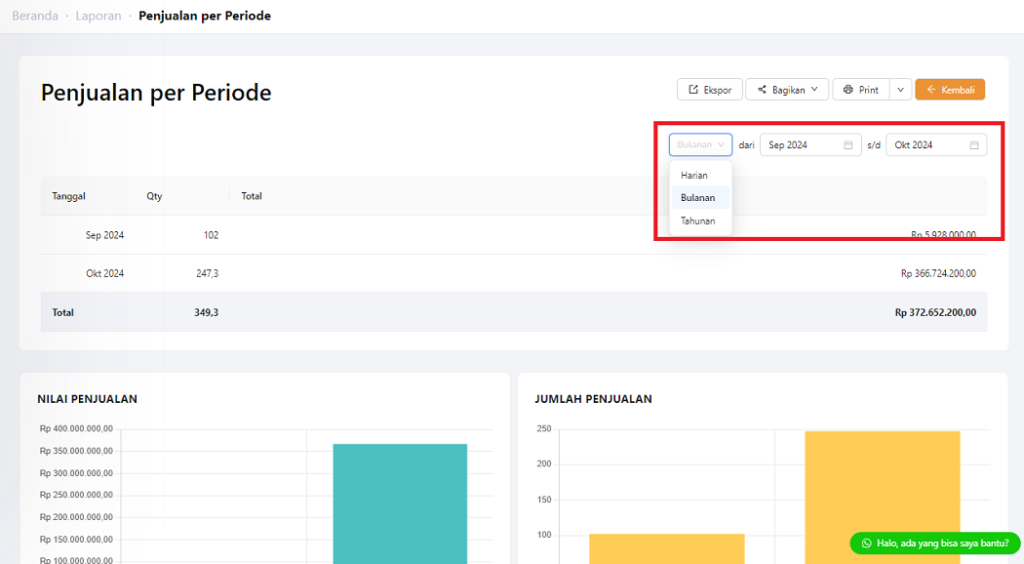This screenshot has width=1024, height=564.
Task: Click the NILAI PENJUALAN chart title
Action: point(88,399)
